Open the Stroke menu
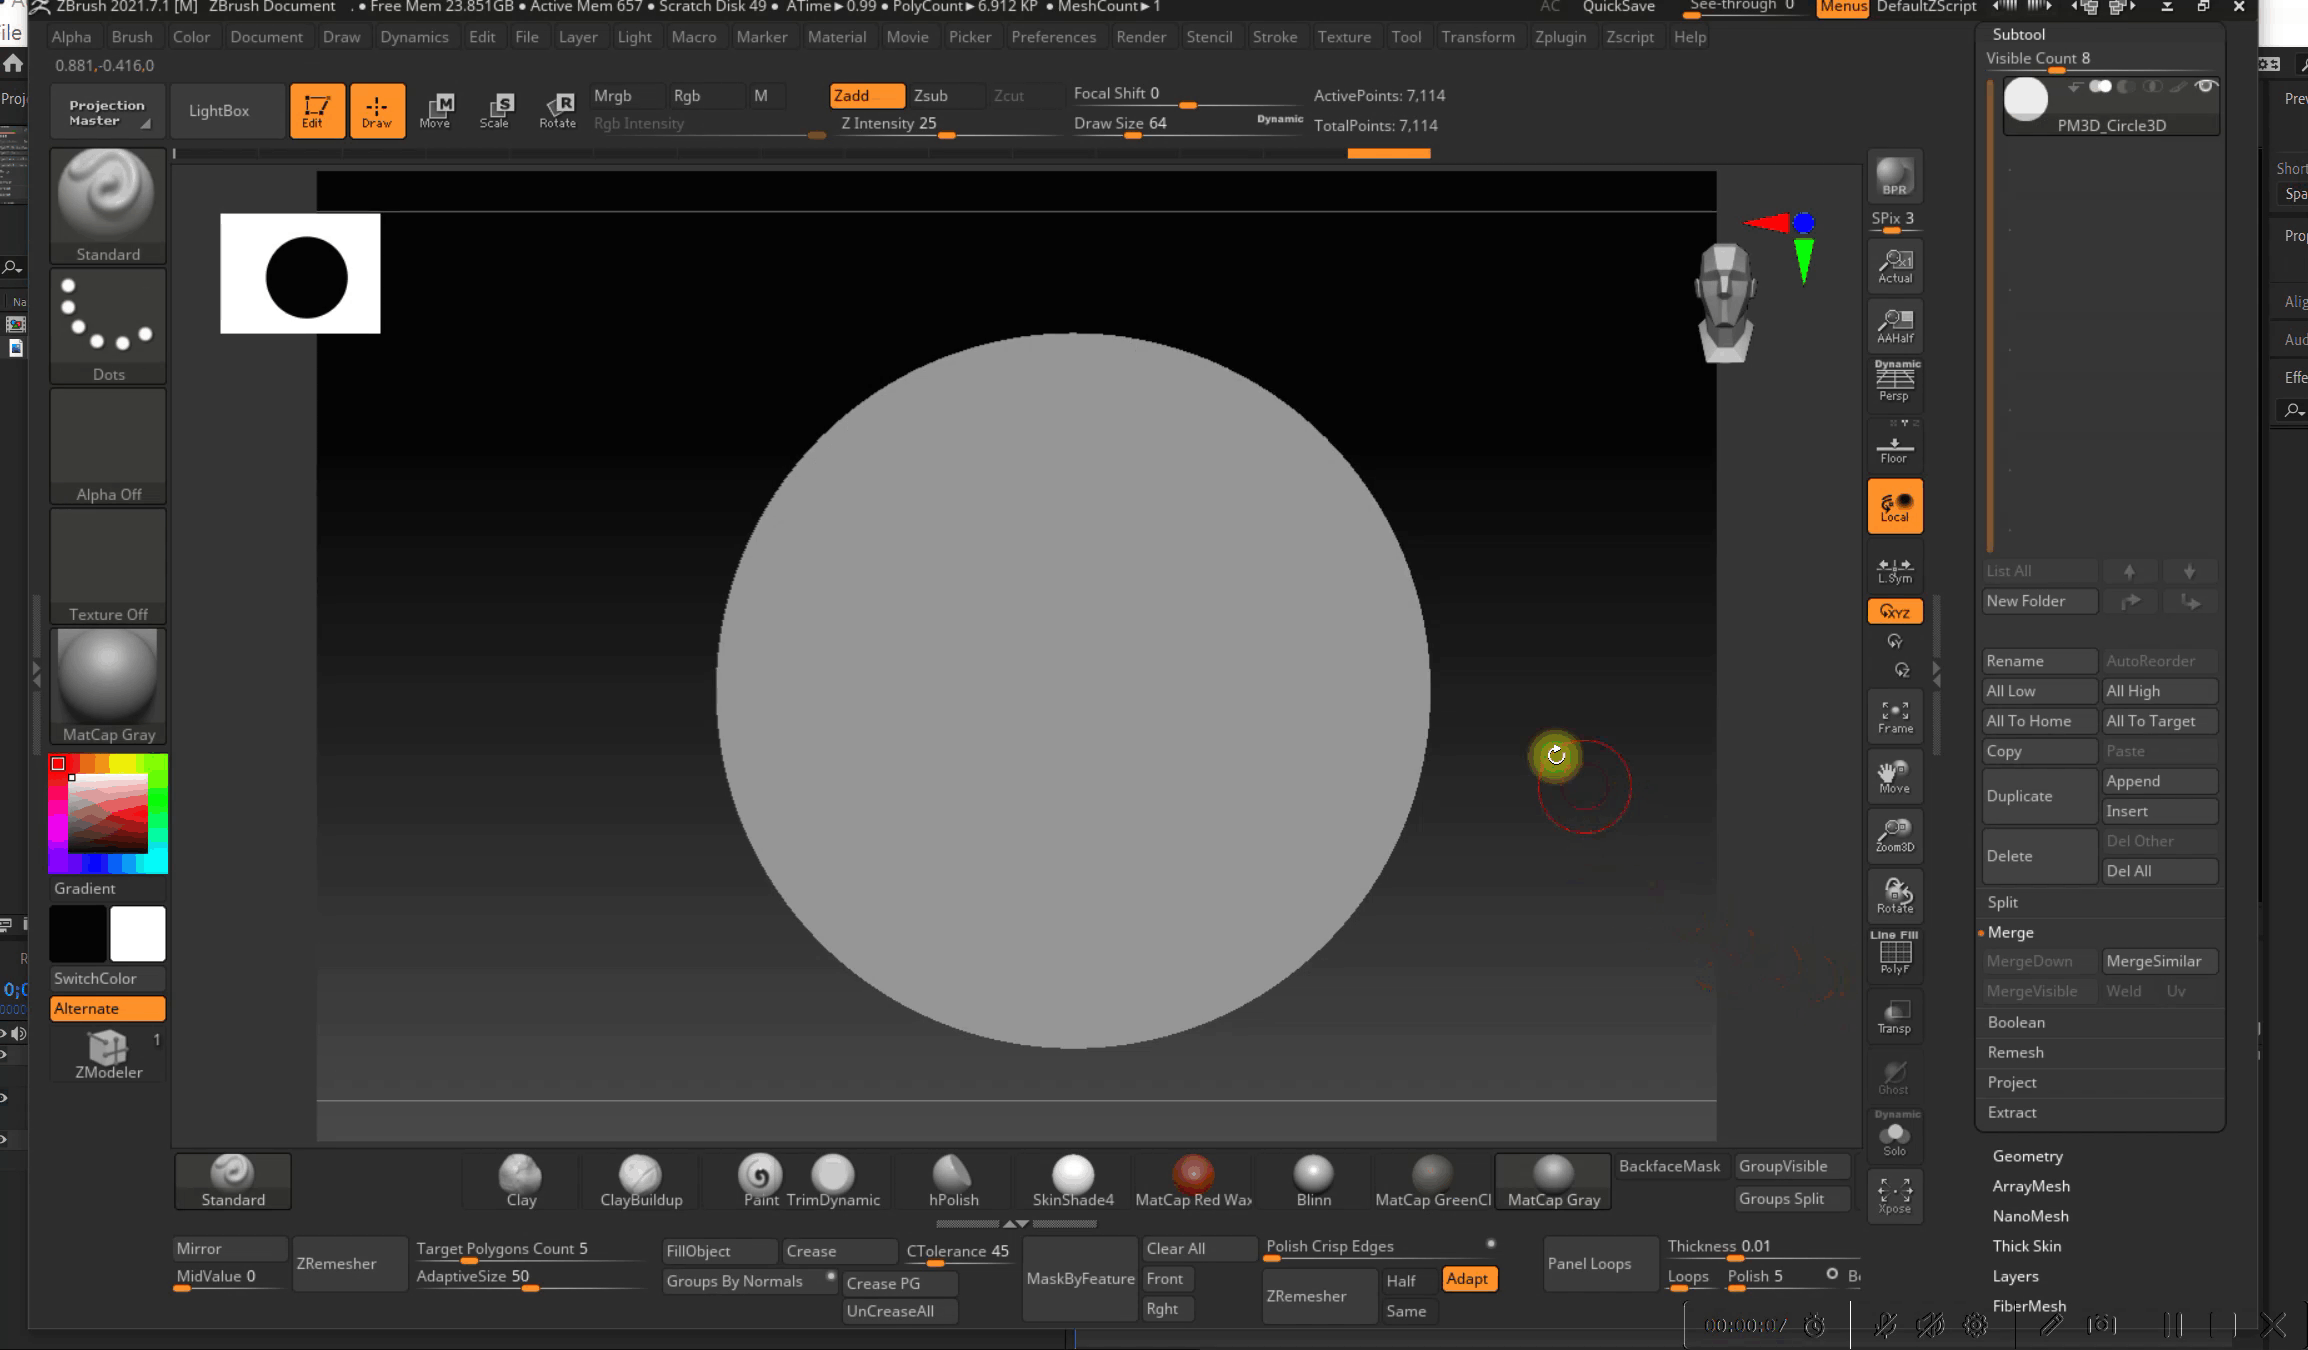 (x=1274, y=37)
